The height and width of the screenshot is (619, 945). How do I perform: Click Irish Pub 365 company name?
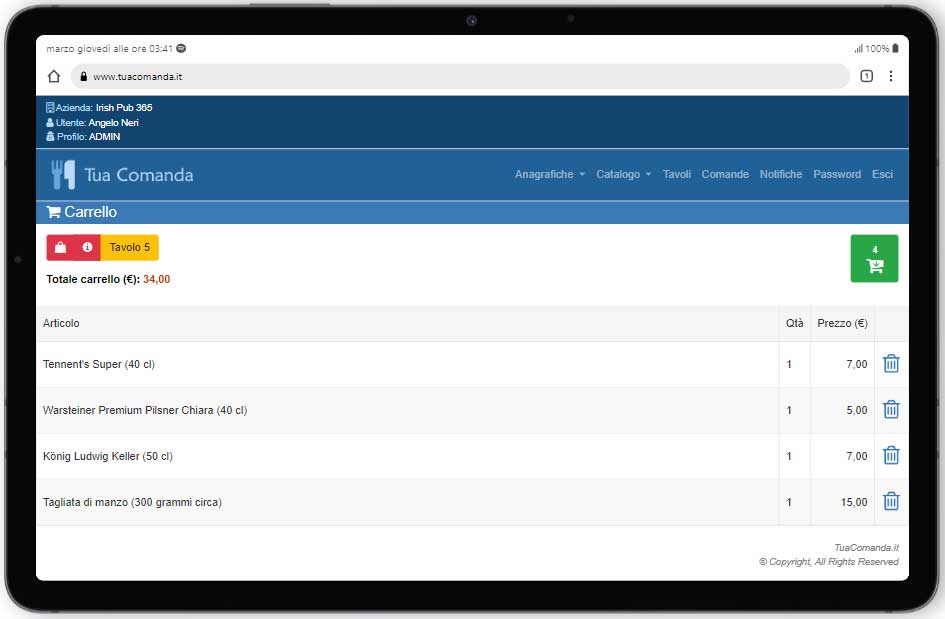(124, 107)
